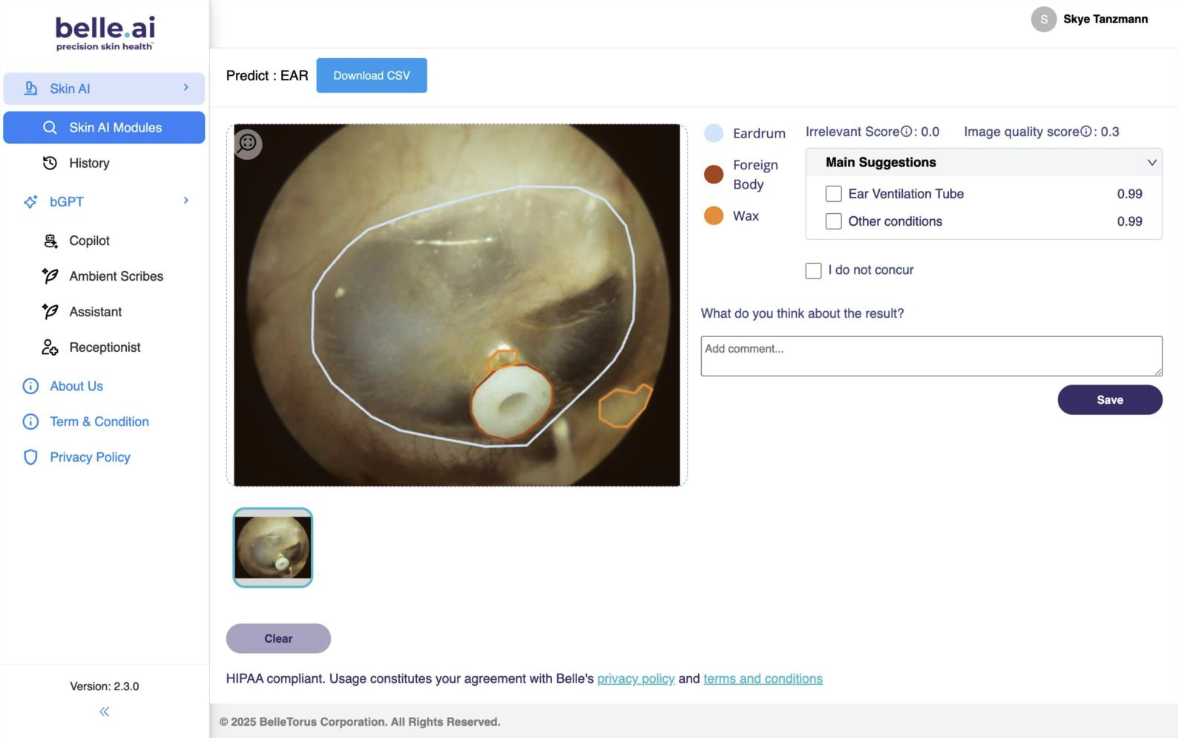
Task: Click the Copilot icon in the sidebar
Action: 50,241
